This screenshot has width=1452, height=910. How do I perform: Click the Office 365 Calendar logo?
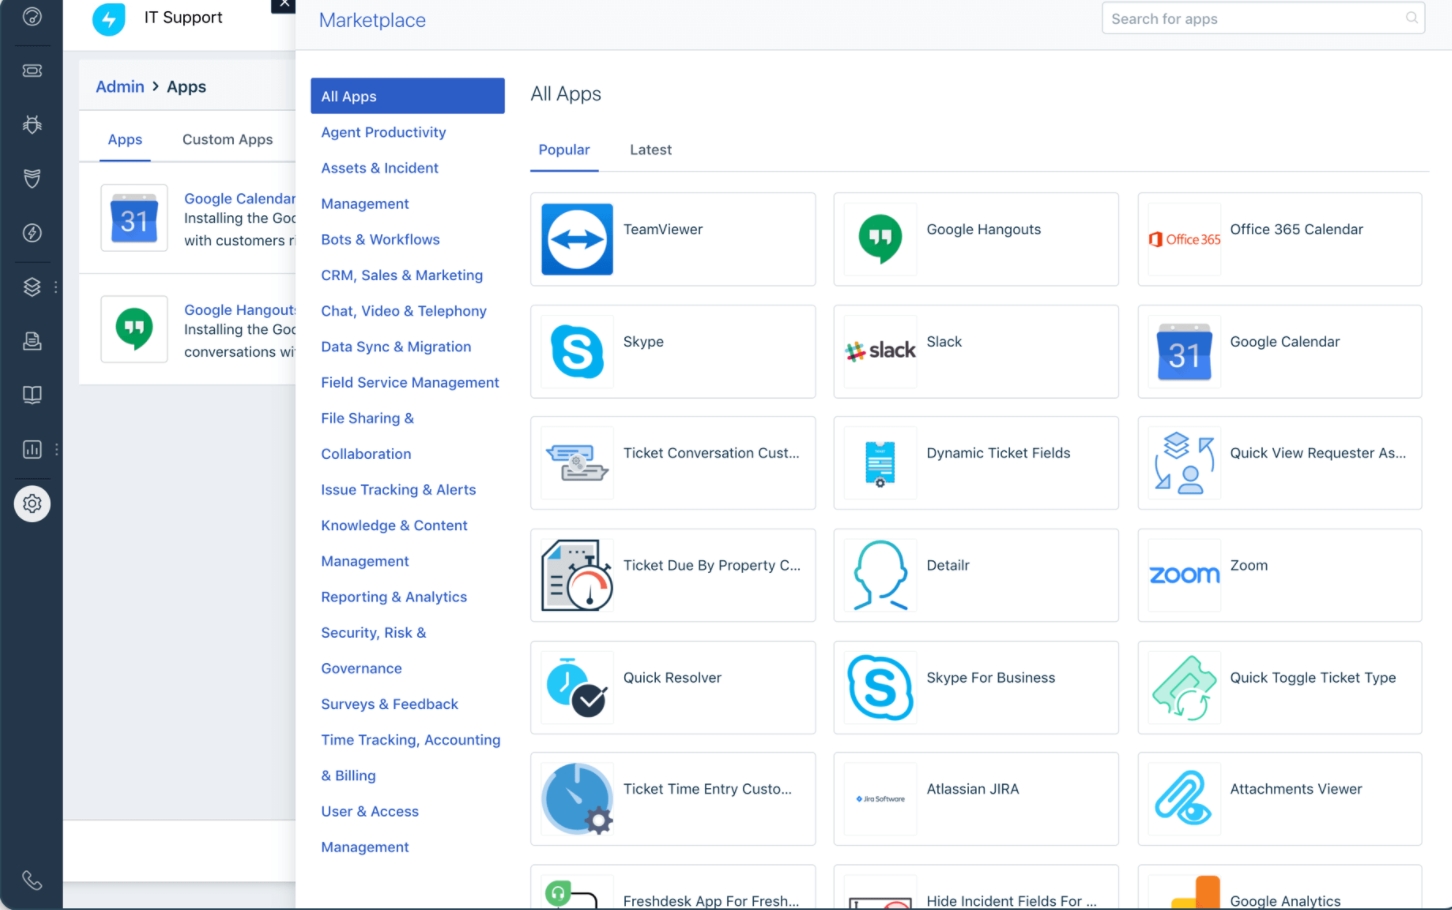tap(1184, 239)
